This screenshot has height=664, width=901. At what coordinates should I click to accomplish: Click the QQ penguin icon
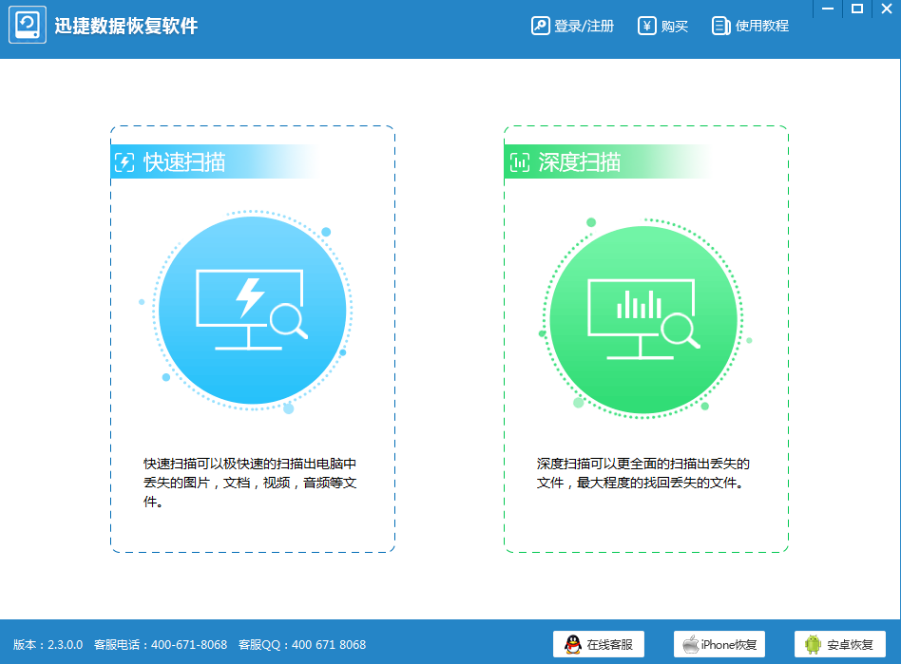(x=572, y=644)
